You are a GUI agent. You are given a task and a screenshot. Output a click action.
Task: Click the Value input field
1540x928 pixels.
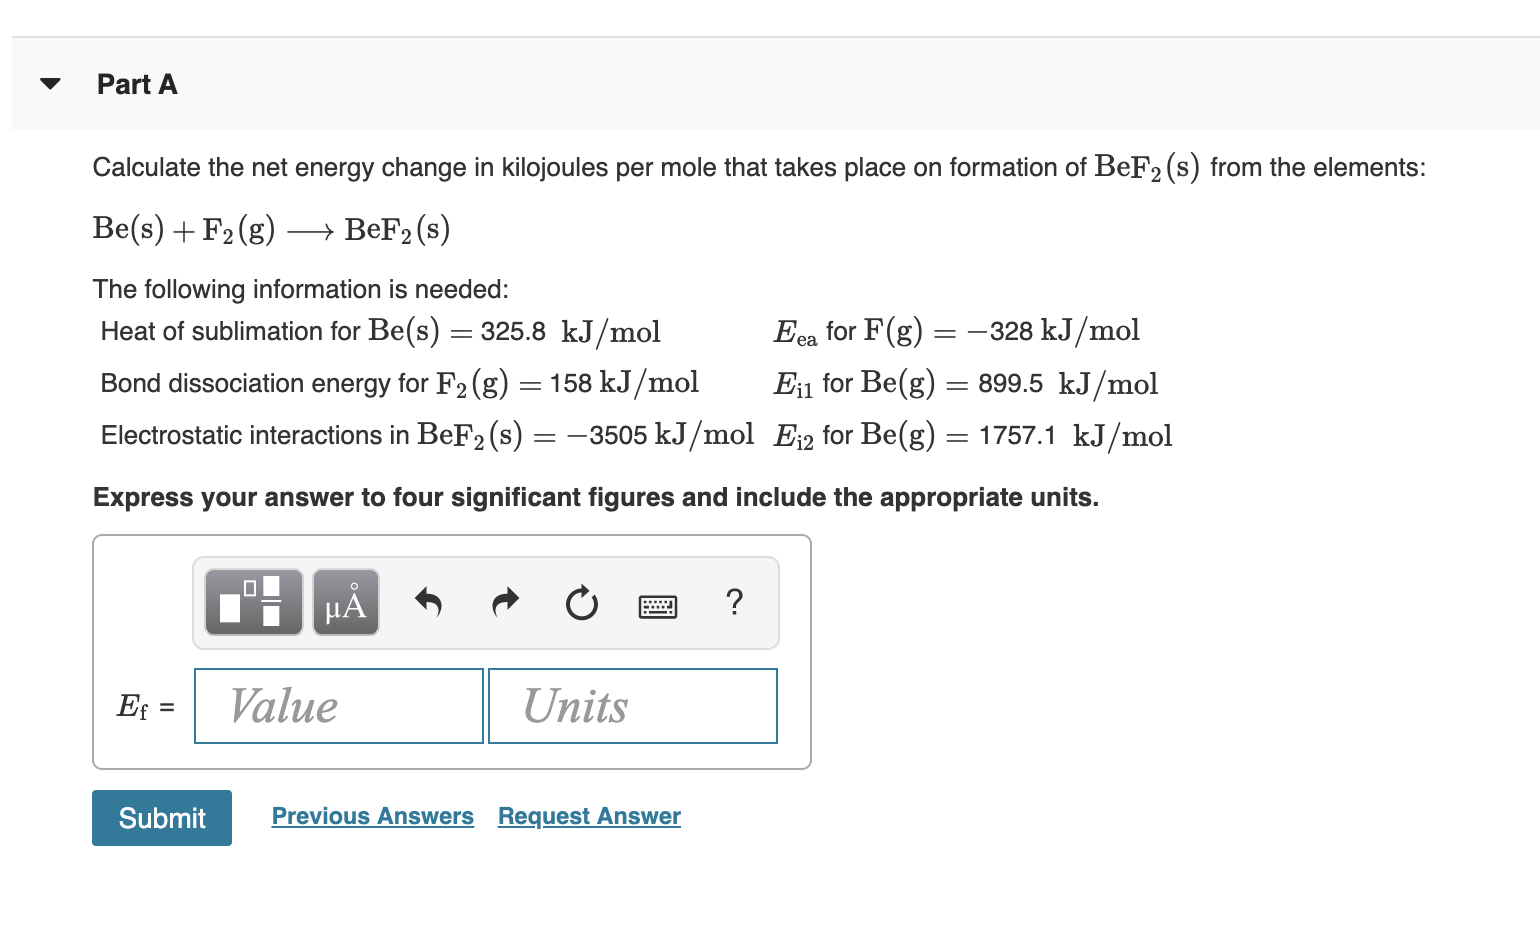click(337, 706)
